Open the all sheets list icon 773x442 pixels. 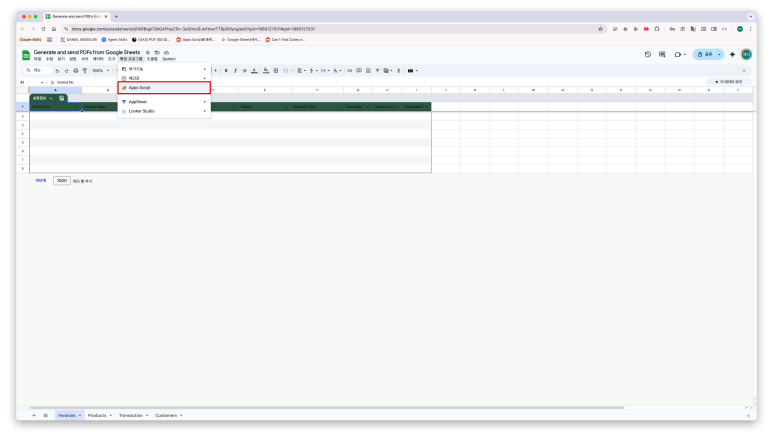[45, 414]
